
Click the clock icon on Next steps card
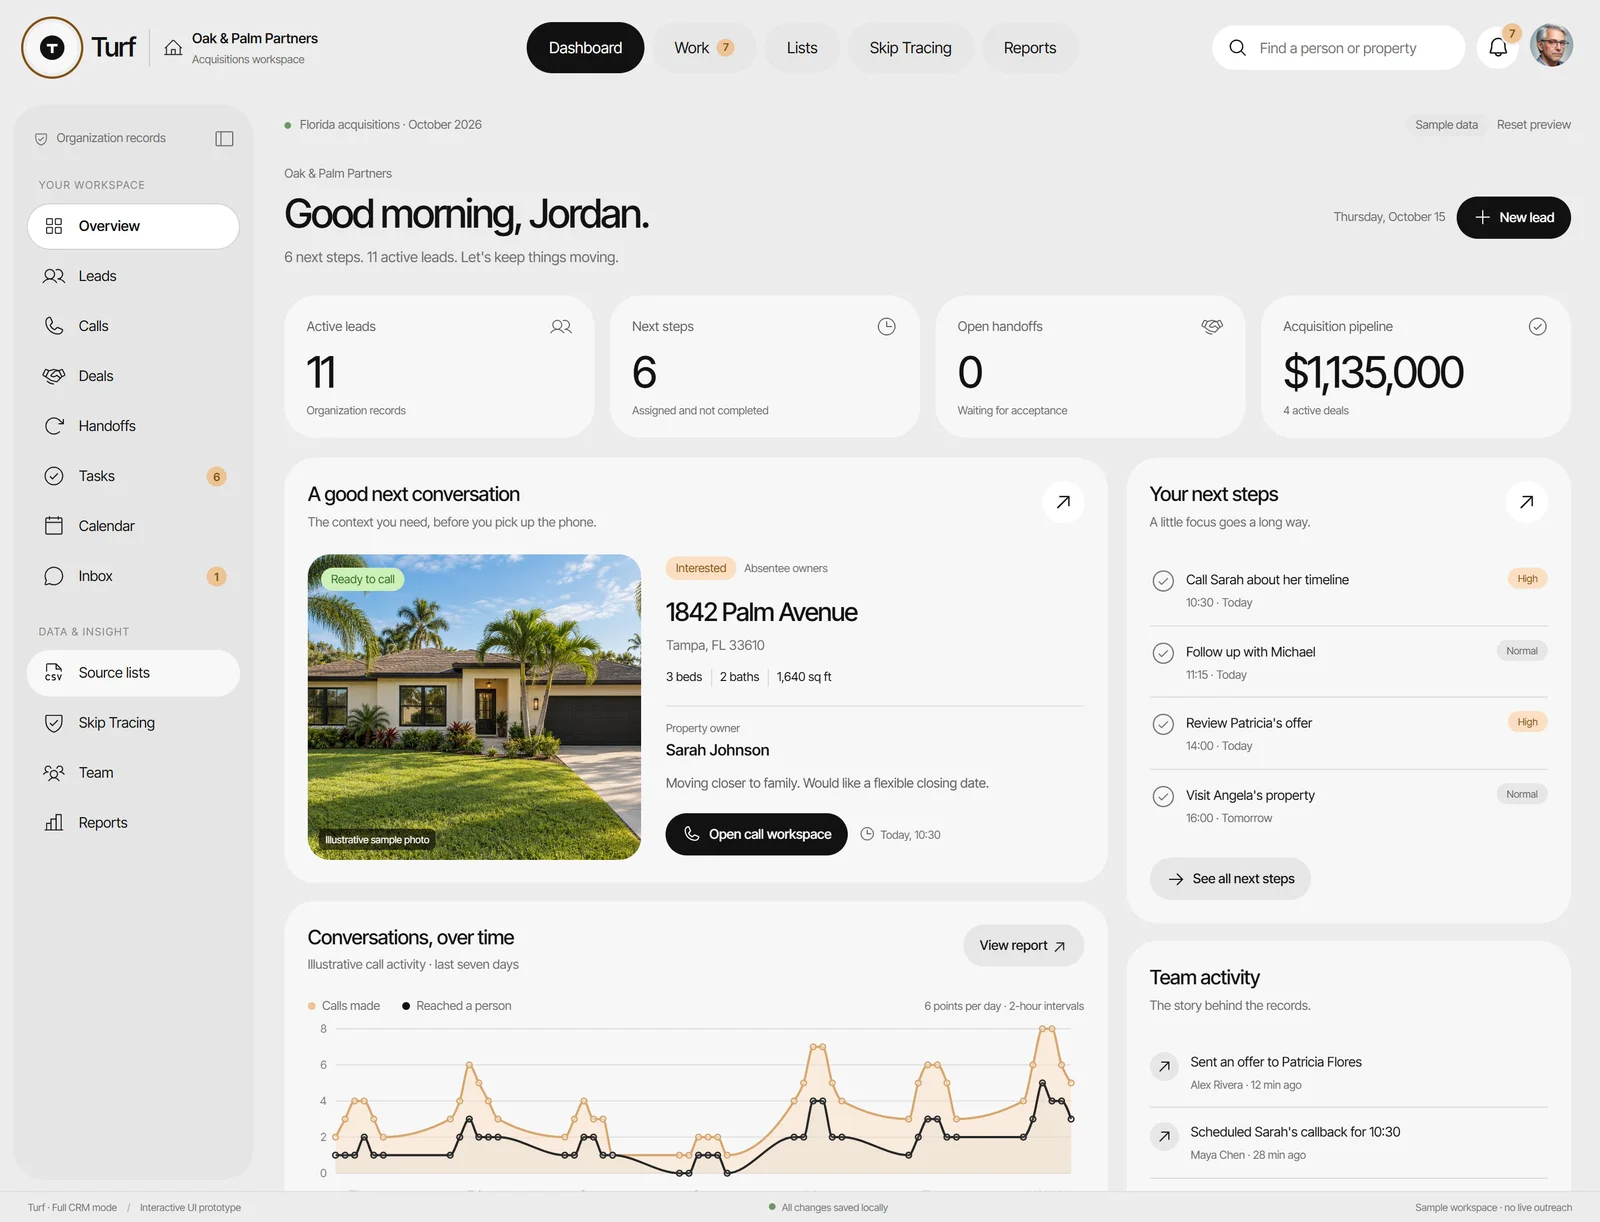[886, 326]
